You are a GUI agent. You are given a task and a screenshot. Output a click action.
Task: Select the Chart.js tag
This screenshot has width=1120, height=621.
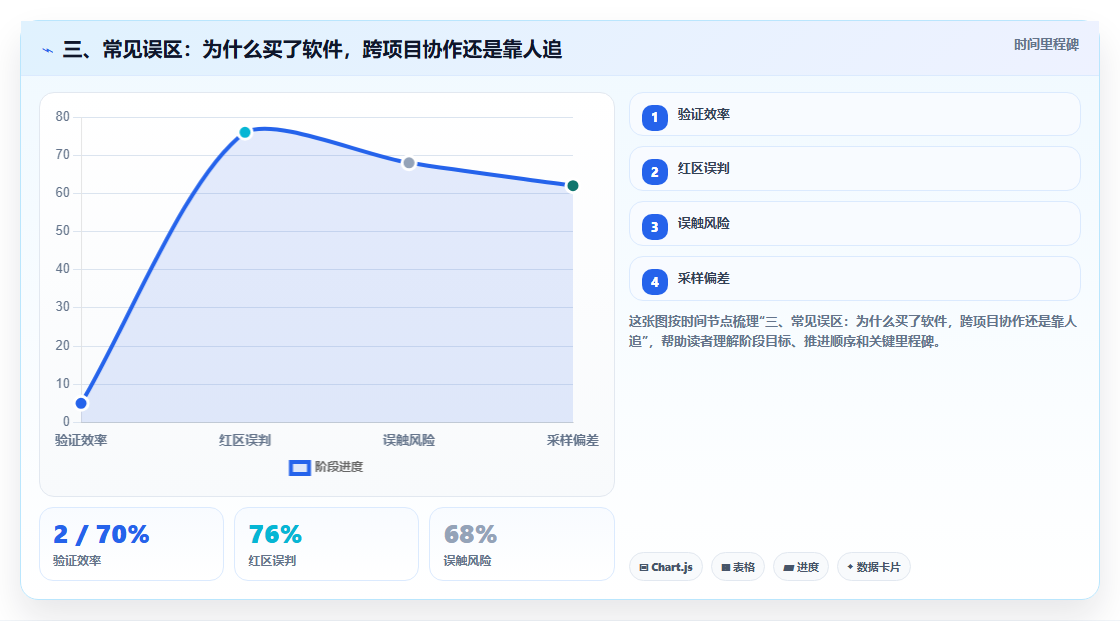(666, 567)
